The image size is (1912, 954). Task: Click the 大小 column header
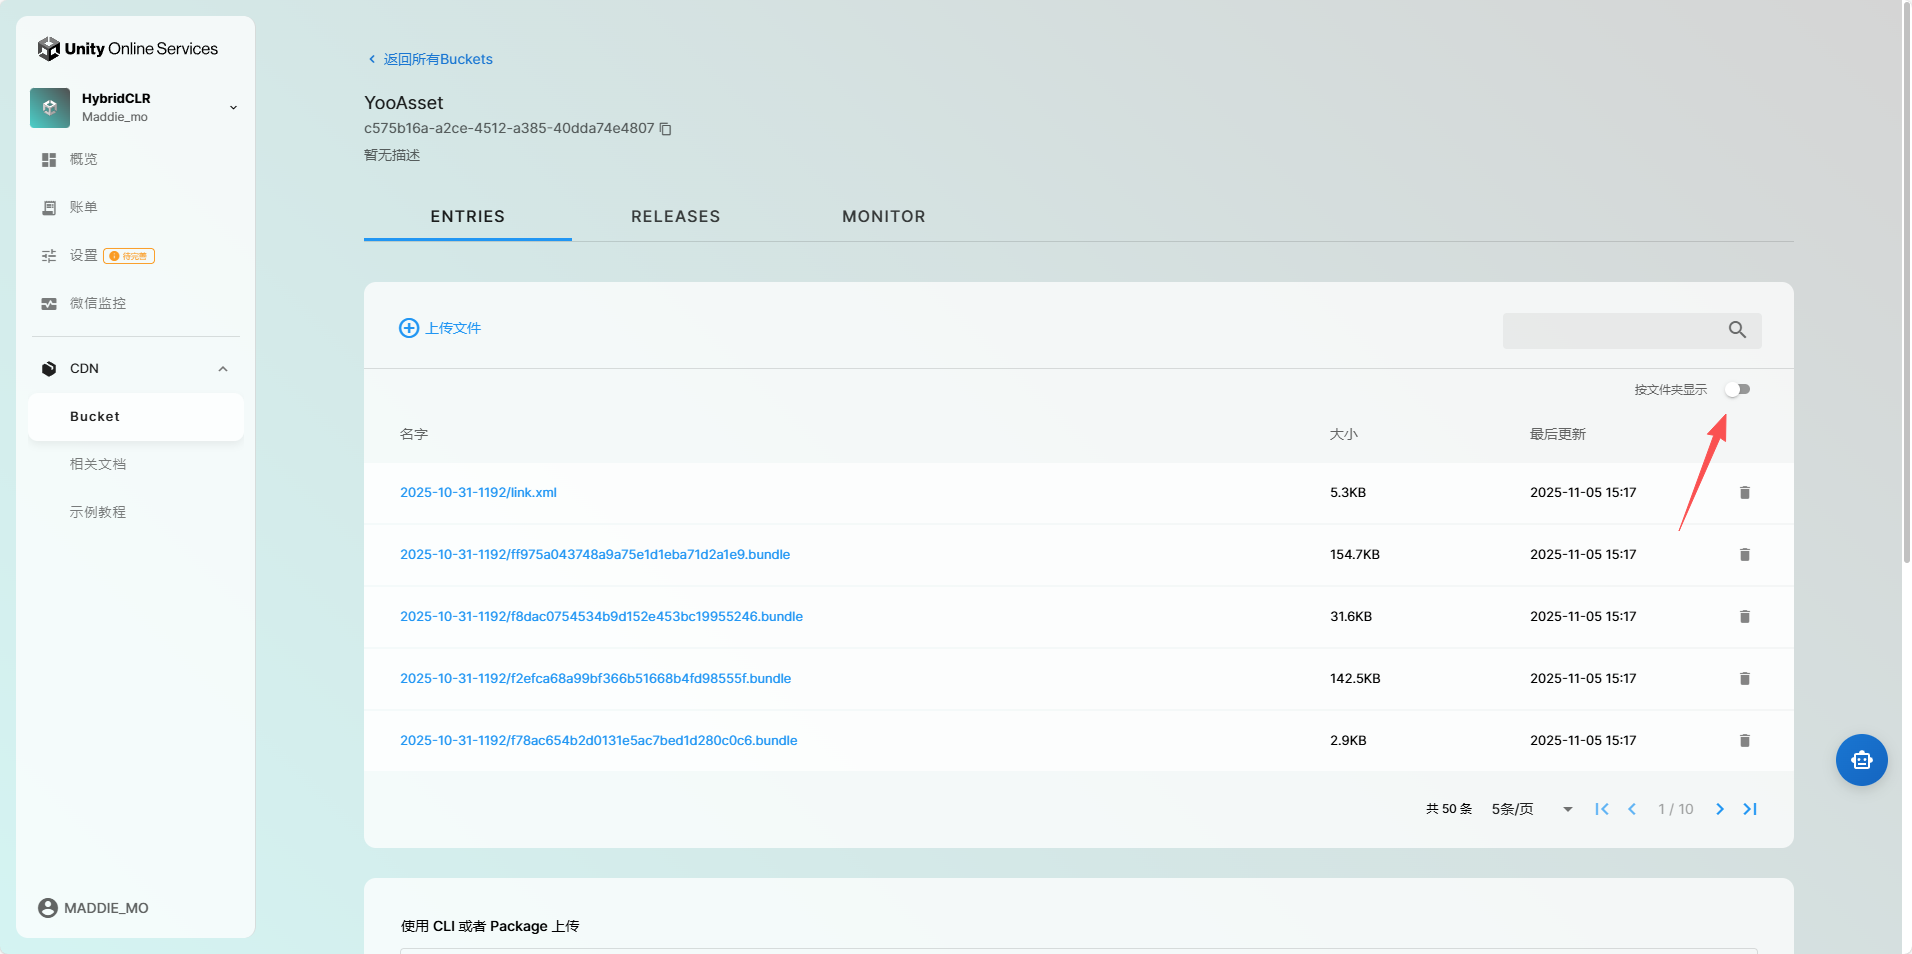click(x=1344, y=434)
